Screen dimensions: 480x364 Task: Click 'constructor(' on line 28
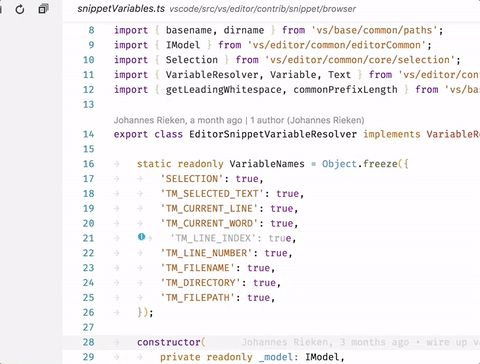tap(171, 342)
